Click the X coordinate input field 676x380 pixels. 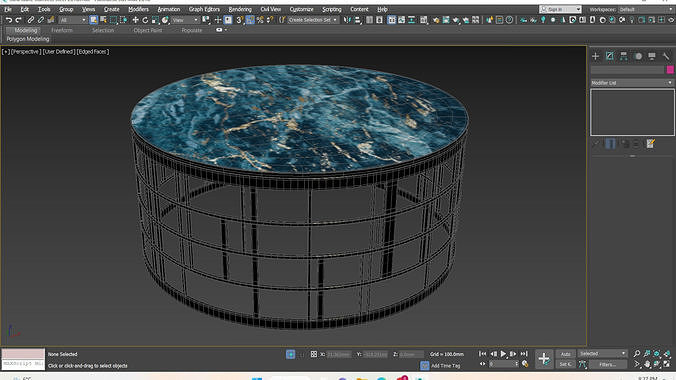tap(338, 354)
